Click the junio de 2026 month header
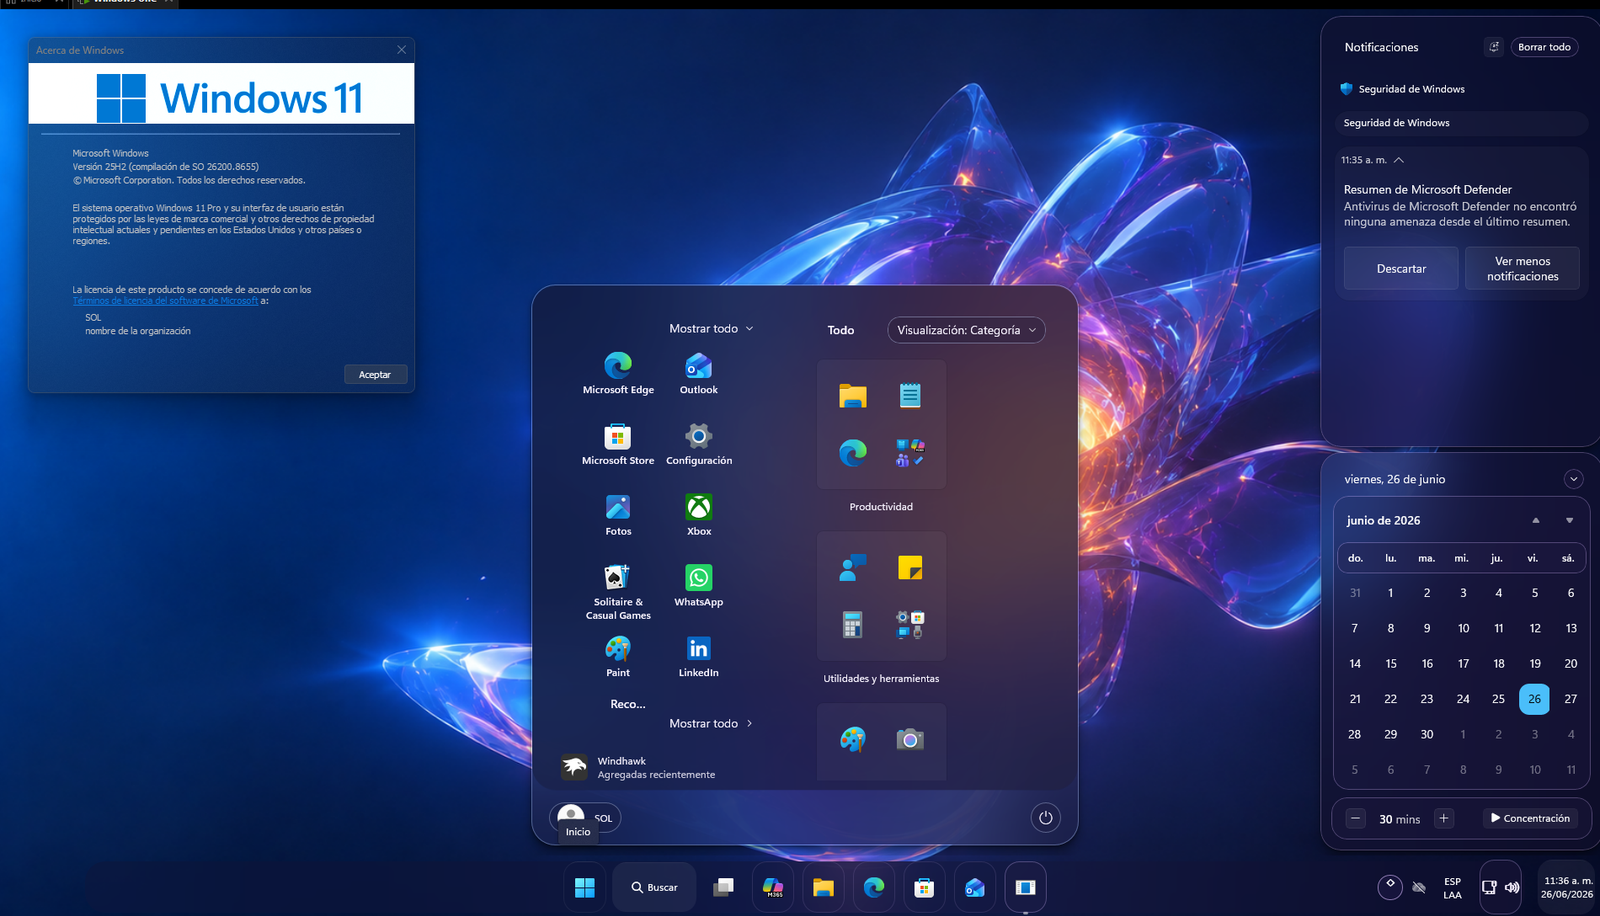The height and width of the screenshot is (916, 1600). tap(1383, 521)
